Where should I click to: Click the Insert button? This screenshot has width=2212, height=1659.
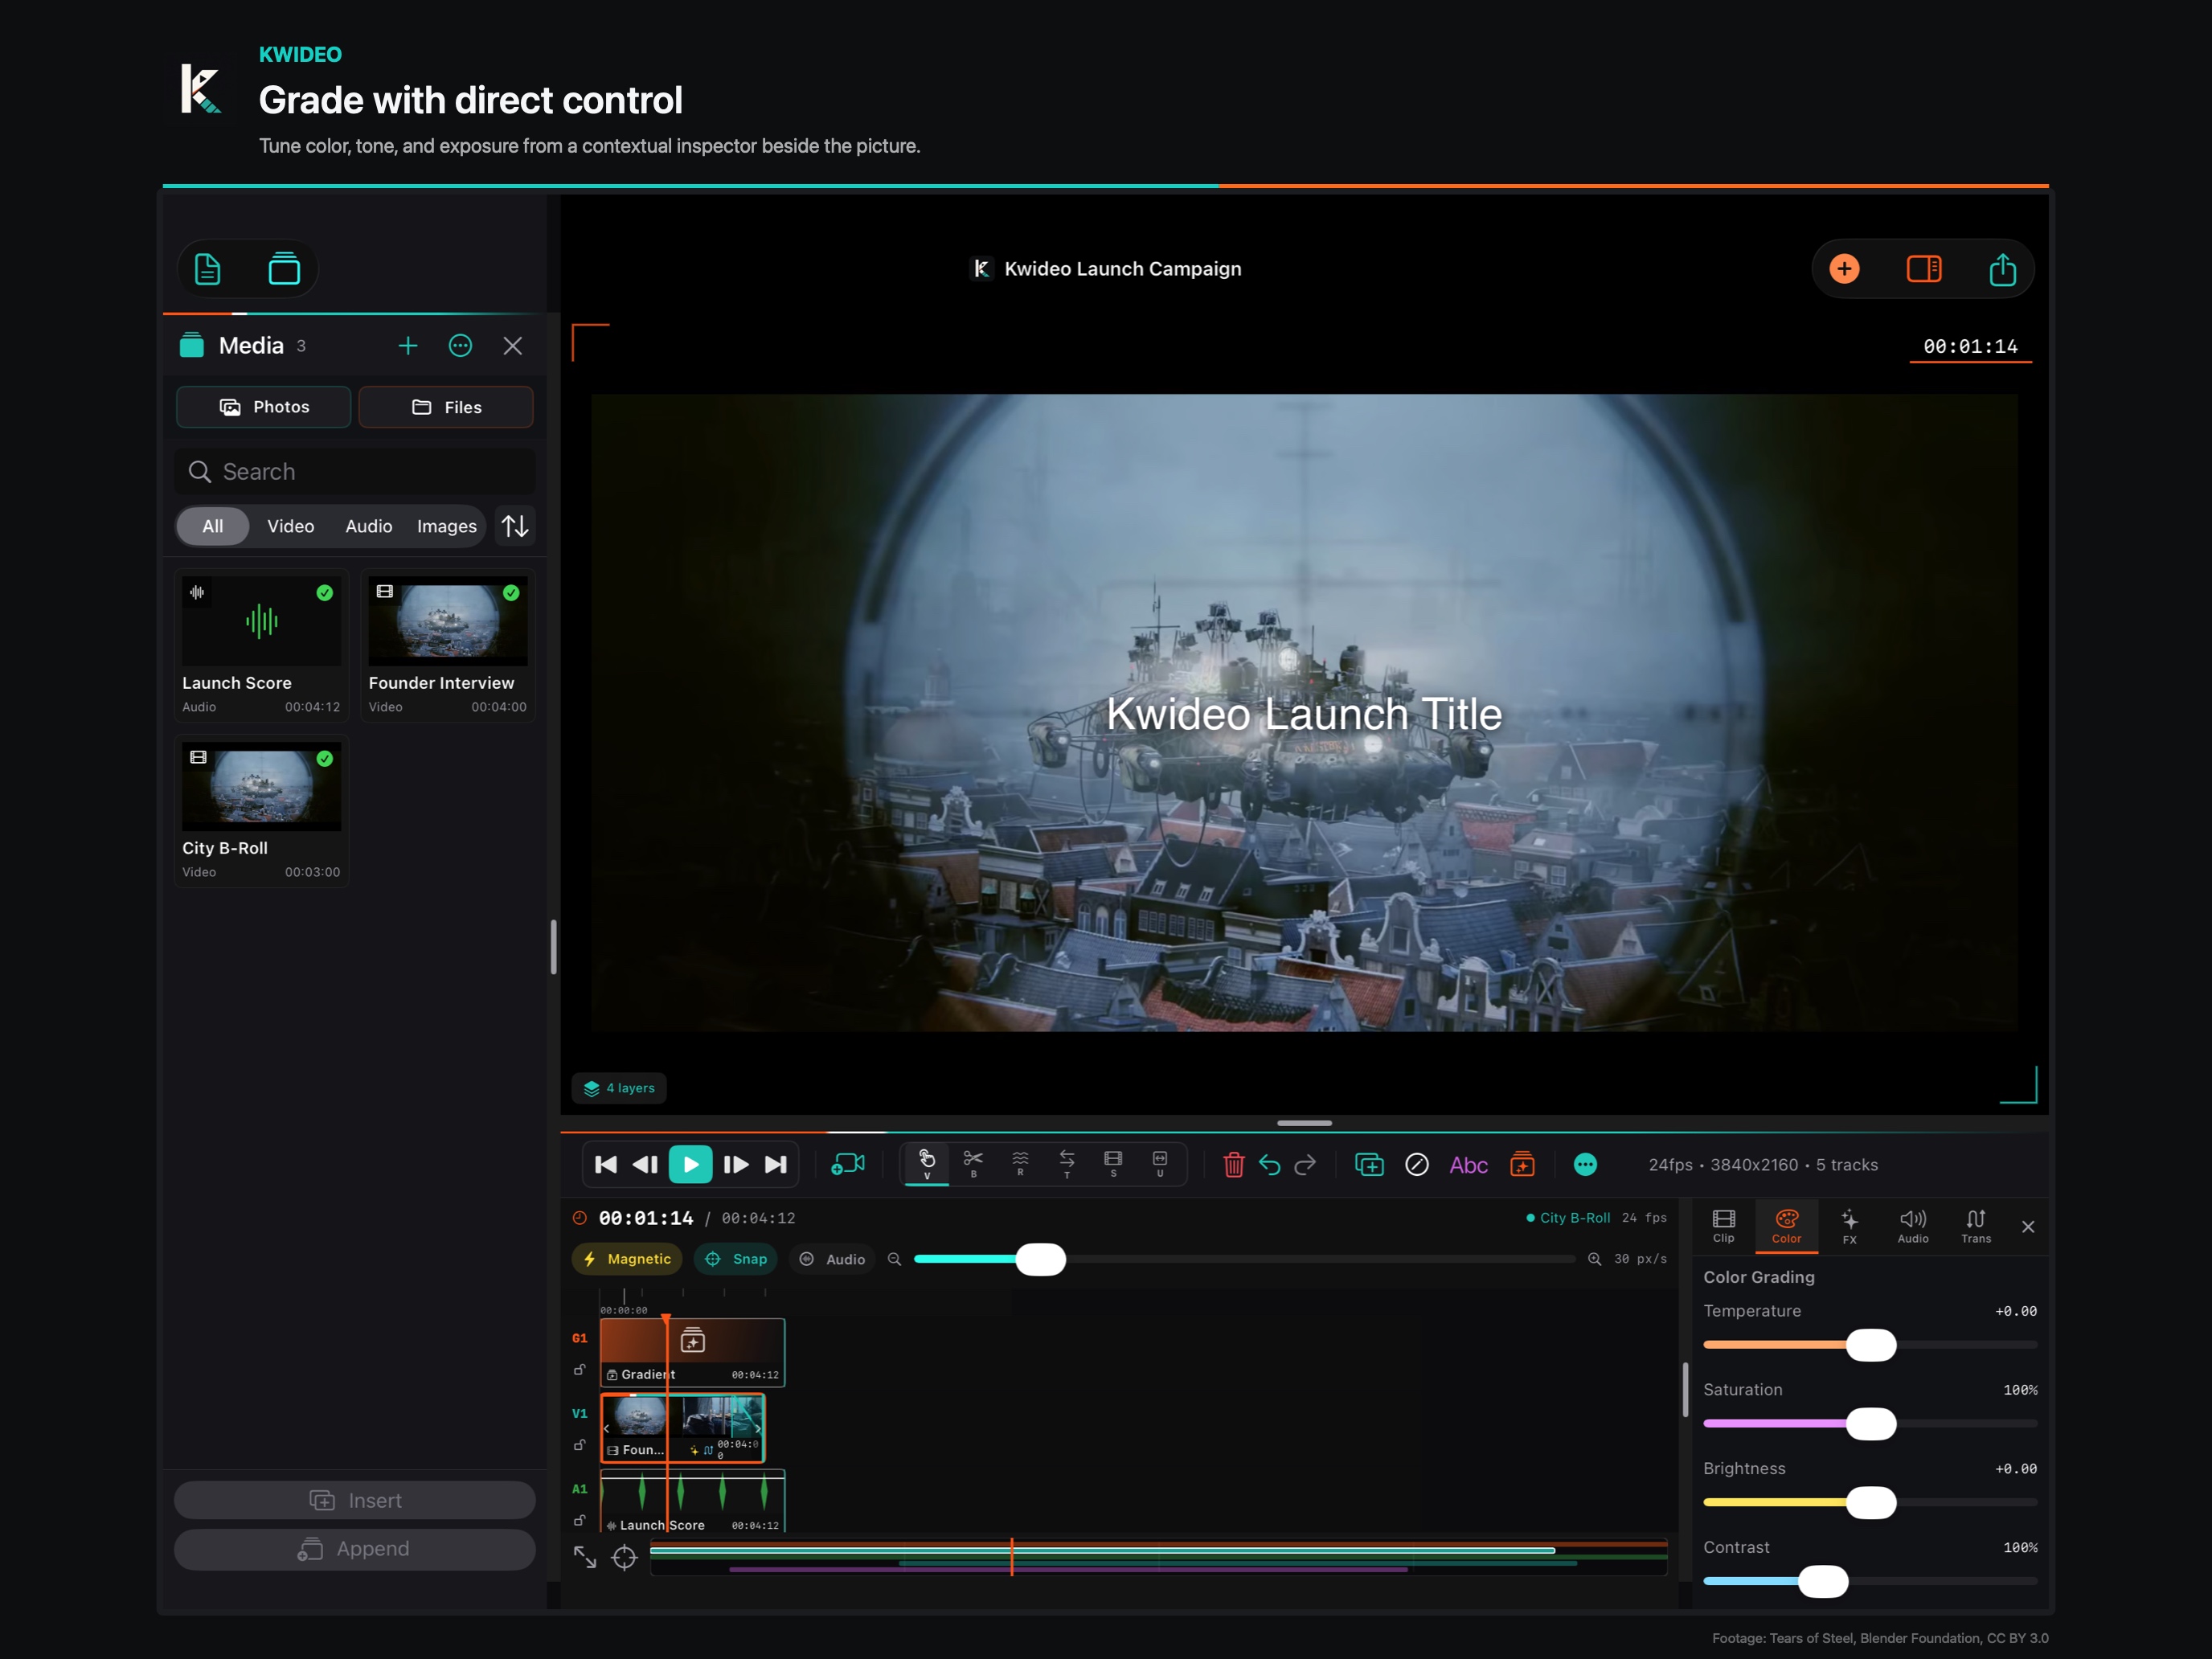pos(355,1500)
